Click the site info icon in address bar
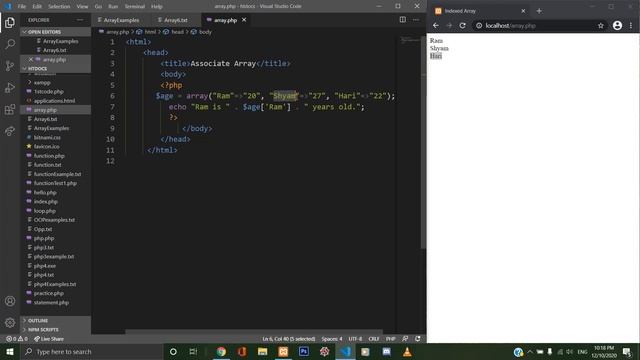 [x=479, y=25]
